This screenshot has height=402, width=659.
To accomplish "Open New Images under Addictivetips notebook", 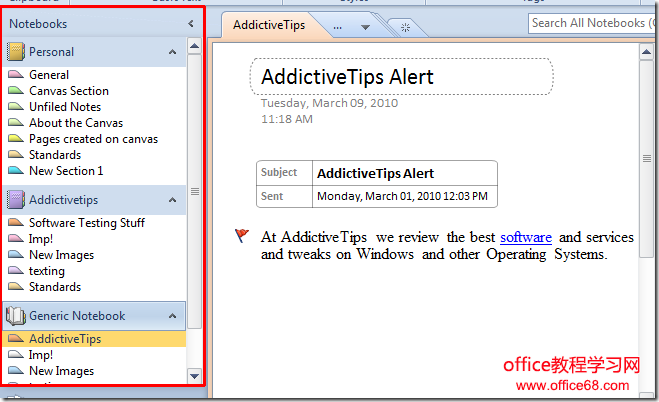I will click(61, 255).
